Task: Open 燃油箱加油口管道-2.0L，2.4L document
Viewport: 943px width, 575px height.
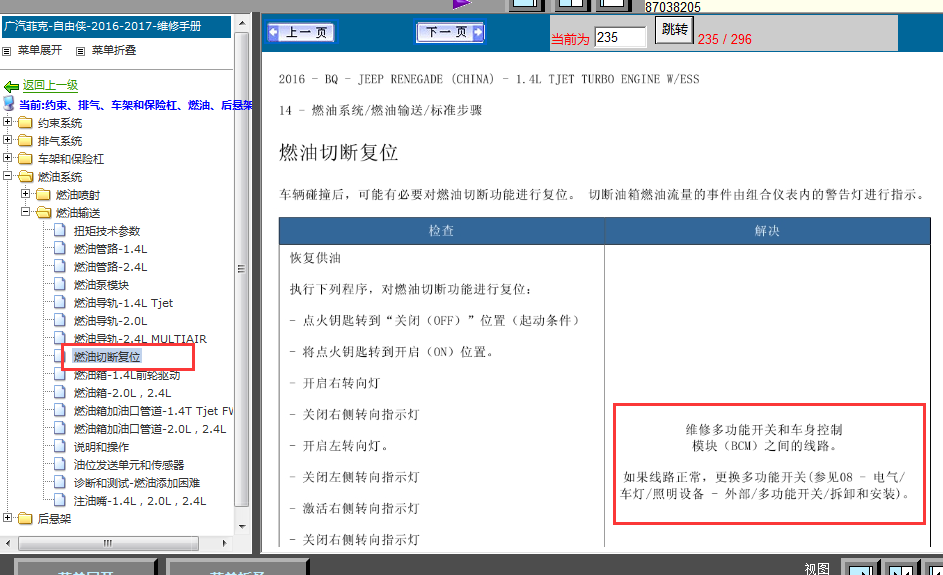Action: point(150,429)
